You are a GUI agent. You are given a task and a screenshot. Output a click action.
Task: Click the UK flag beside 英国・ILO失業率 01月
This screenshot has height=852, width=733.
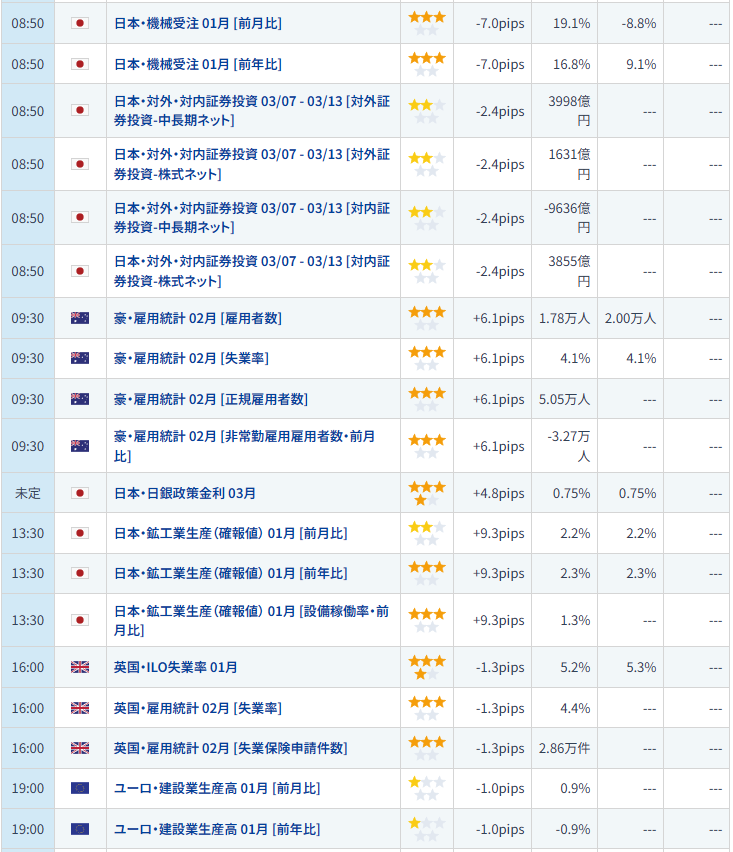(x=80, y=667)
